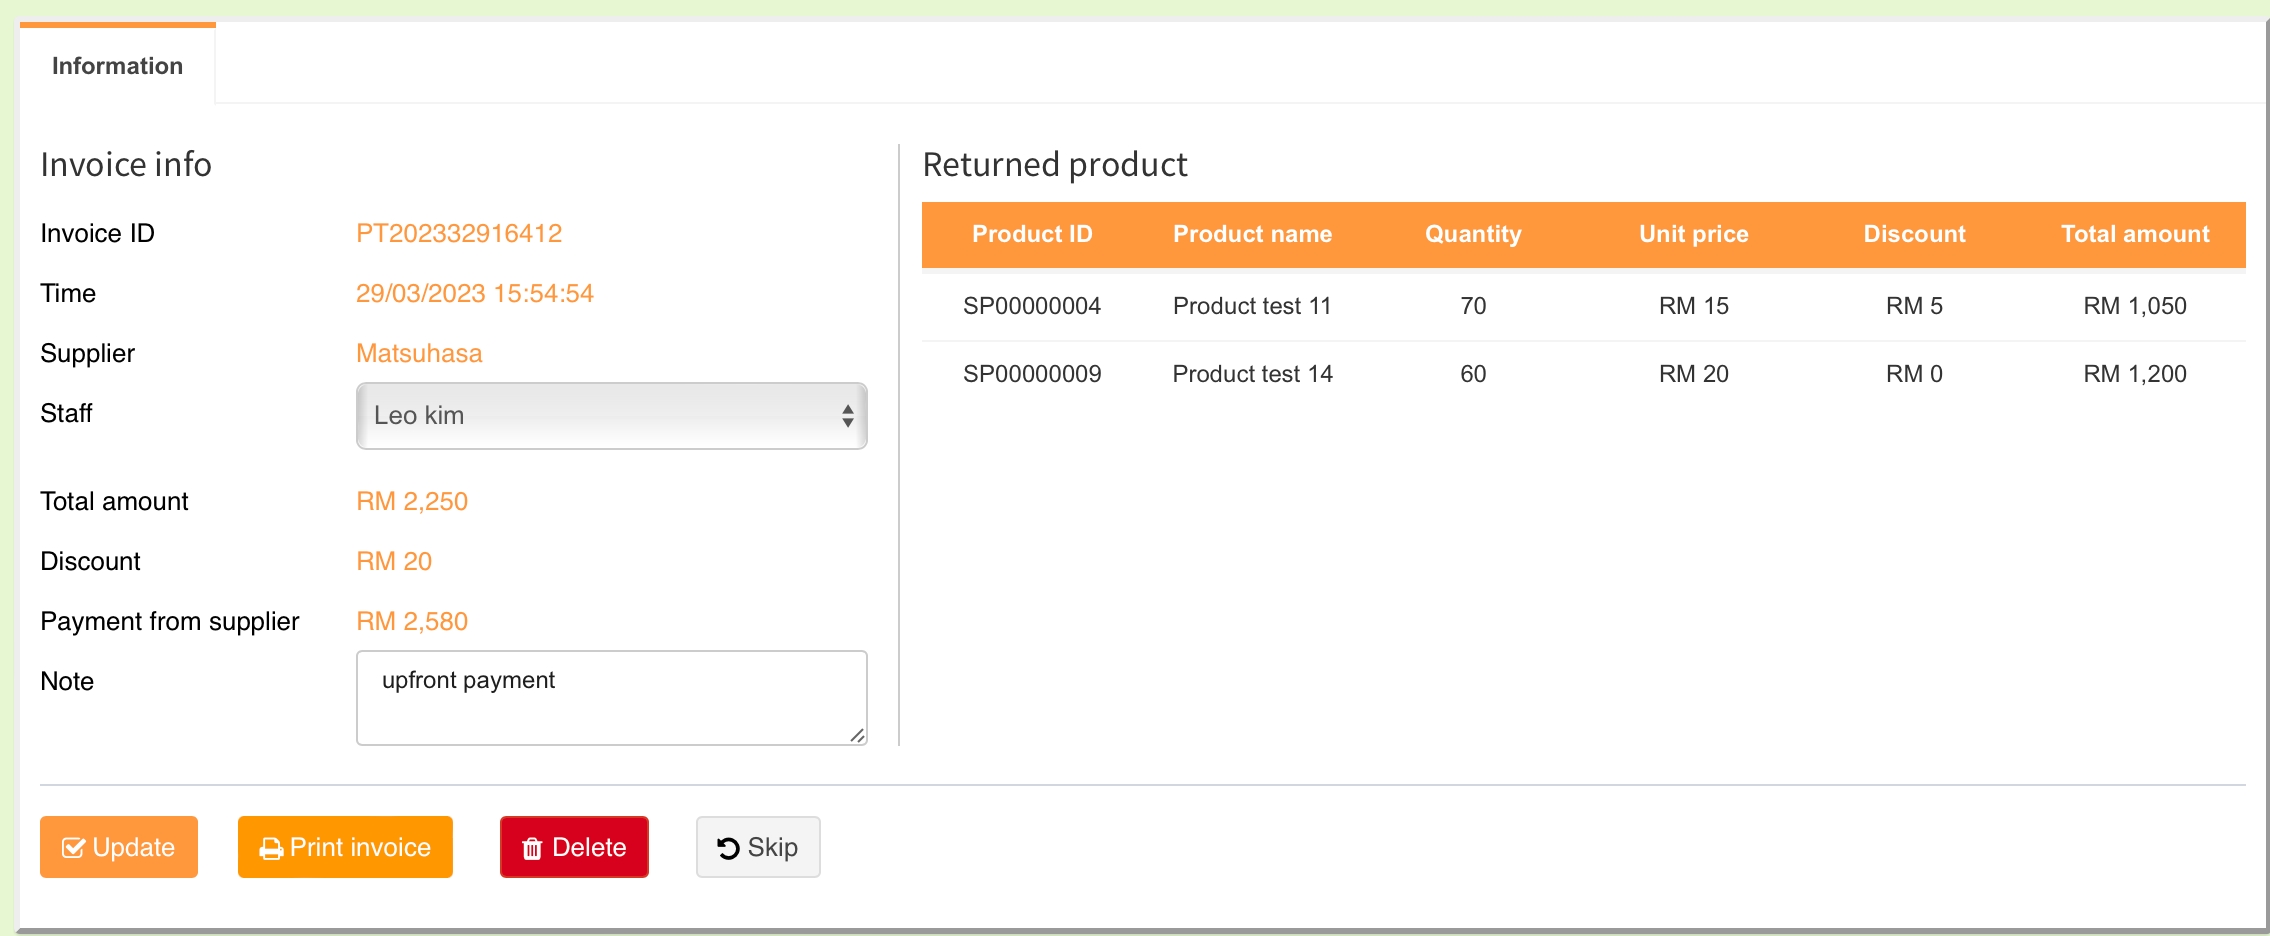Screen dimensions: 2270x936
Task: Click the printer icon on Print invoice
Action: (271, 849)
